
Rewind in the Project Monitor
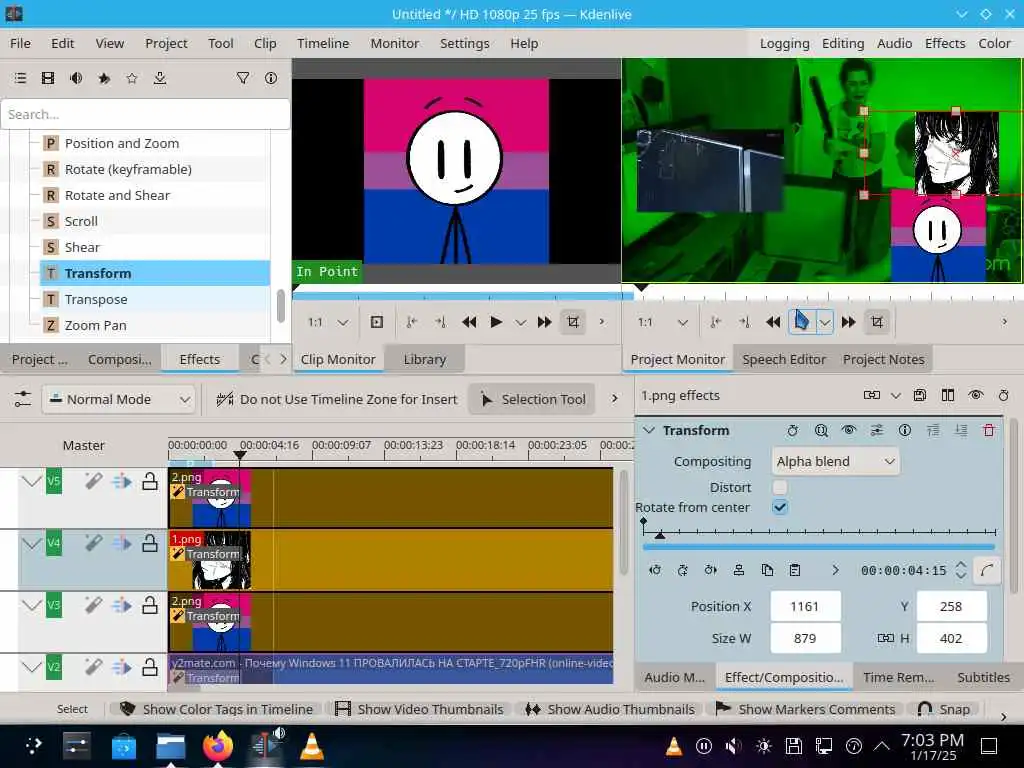click(773, 322)
